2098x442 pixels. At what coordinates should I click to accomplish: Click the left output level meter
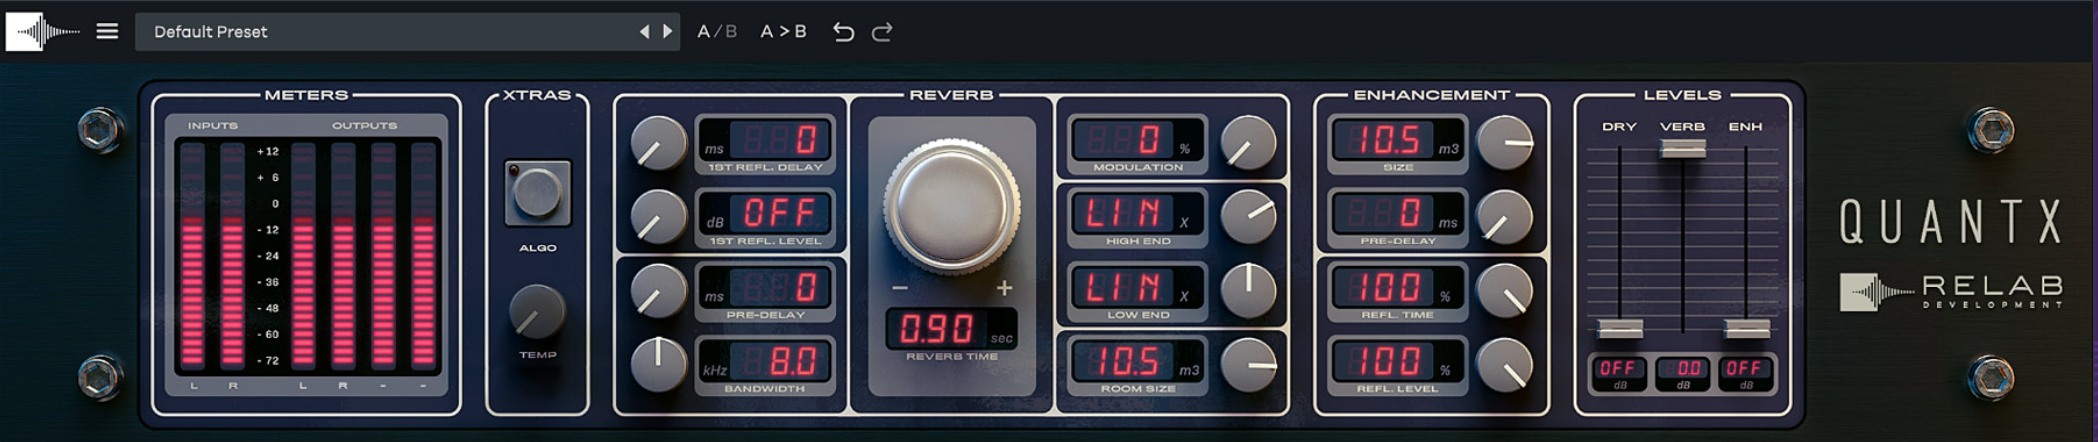[303, 256]
